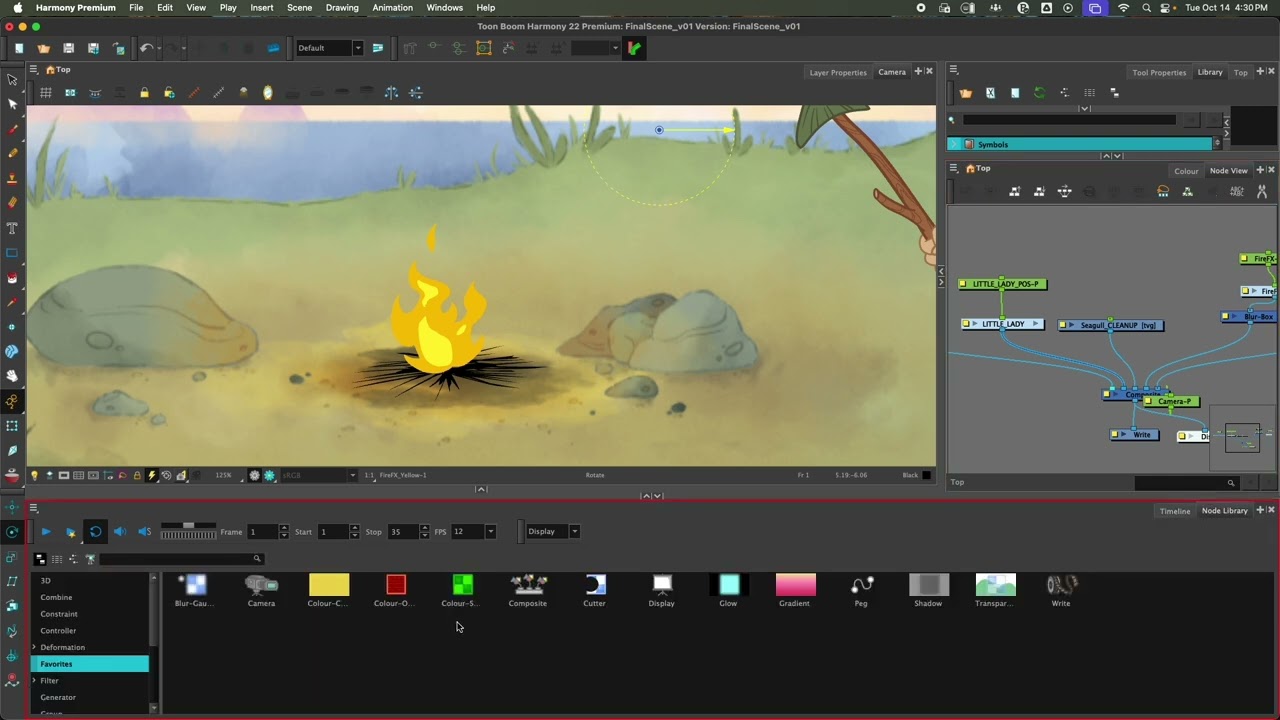Toggle thumbnail view in Node Library
This screenshot has height=720, width=1280.
pyautogui.click(x=40, y=559)
